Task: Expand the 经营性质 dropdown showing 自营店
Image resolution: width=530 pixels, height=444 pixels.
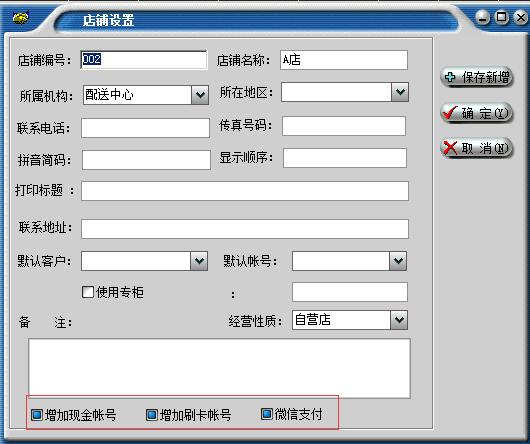Action: 399,320
